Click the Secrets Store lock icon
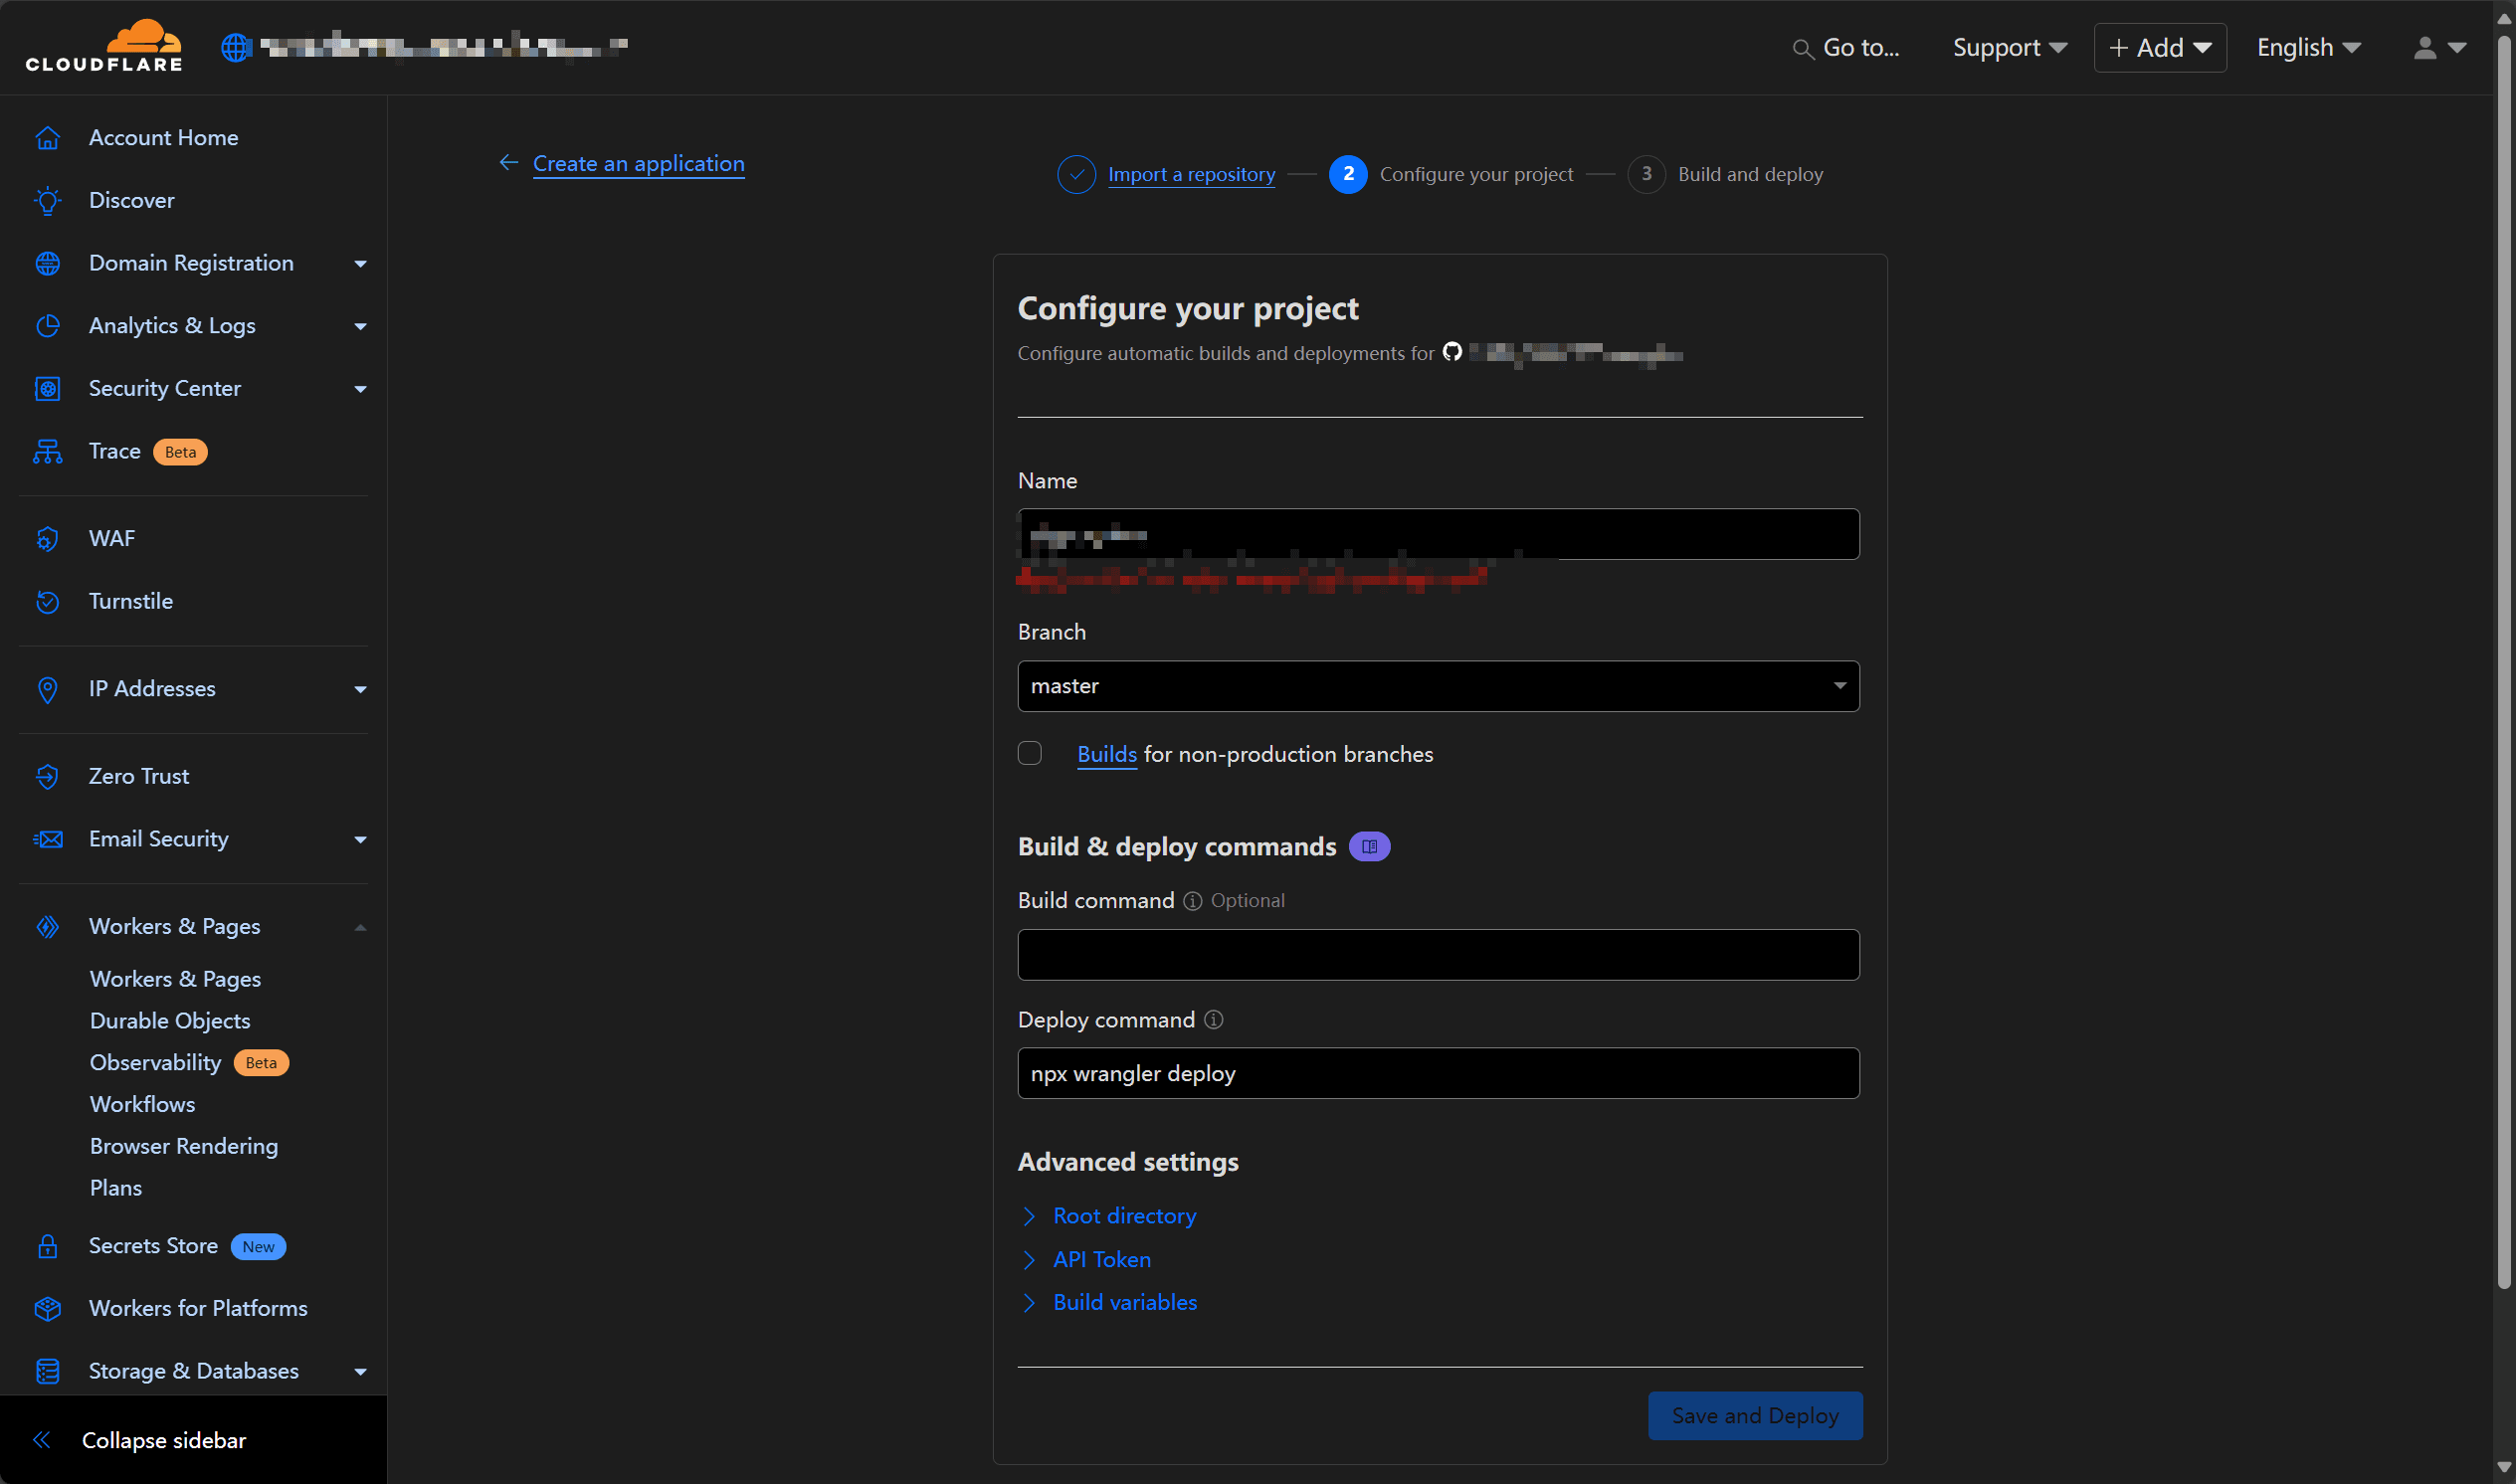Screen dimensions: 2516x1484 [x=47, y=1247]
